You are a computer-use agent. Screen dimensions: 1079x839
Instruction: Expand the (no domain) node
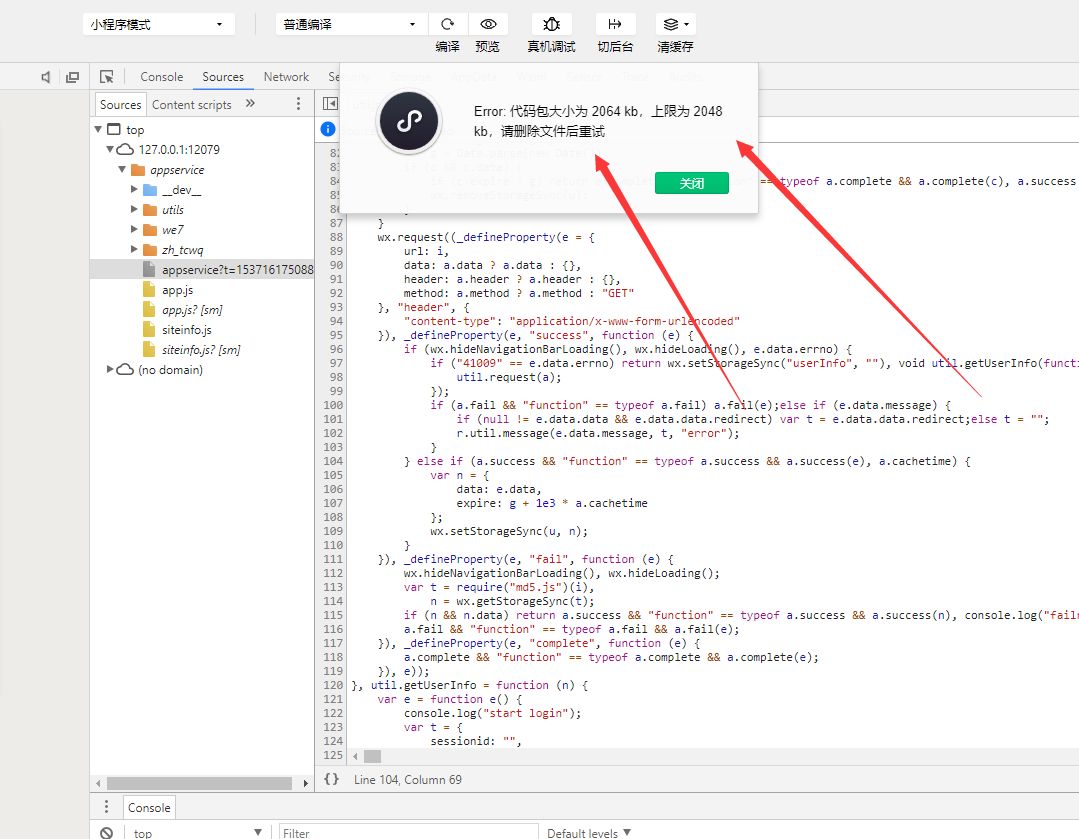click(110, 369)
